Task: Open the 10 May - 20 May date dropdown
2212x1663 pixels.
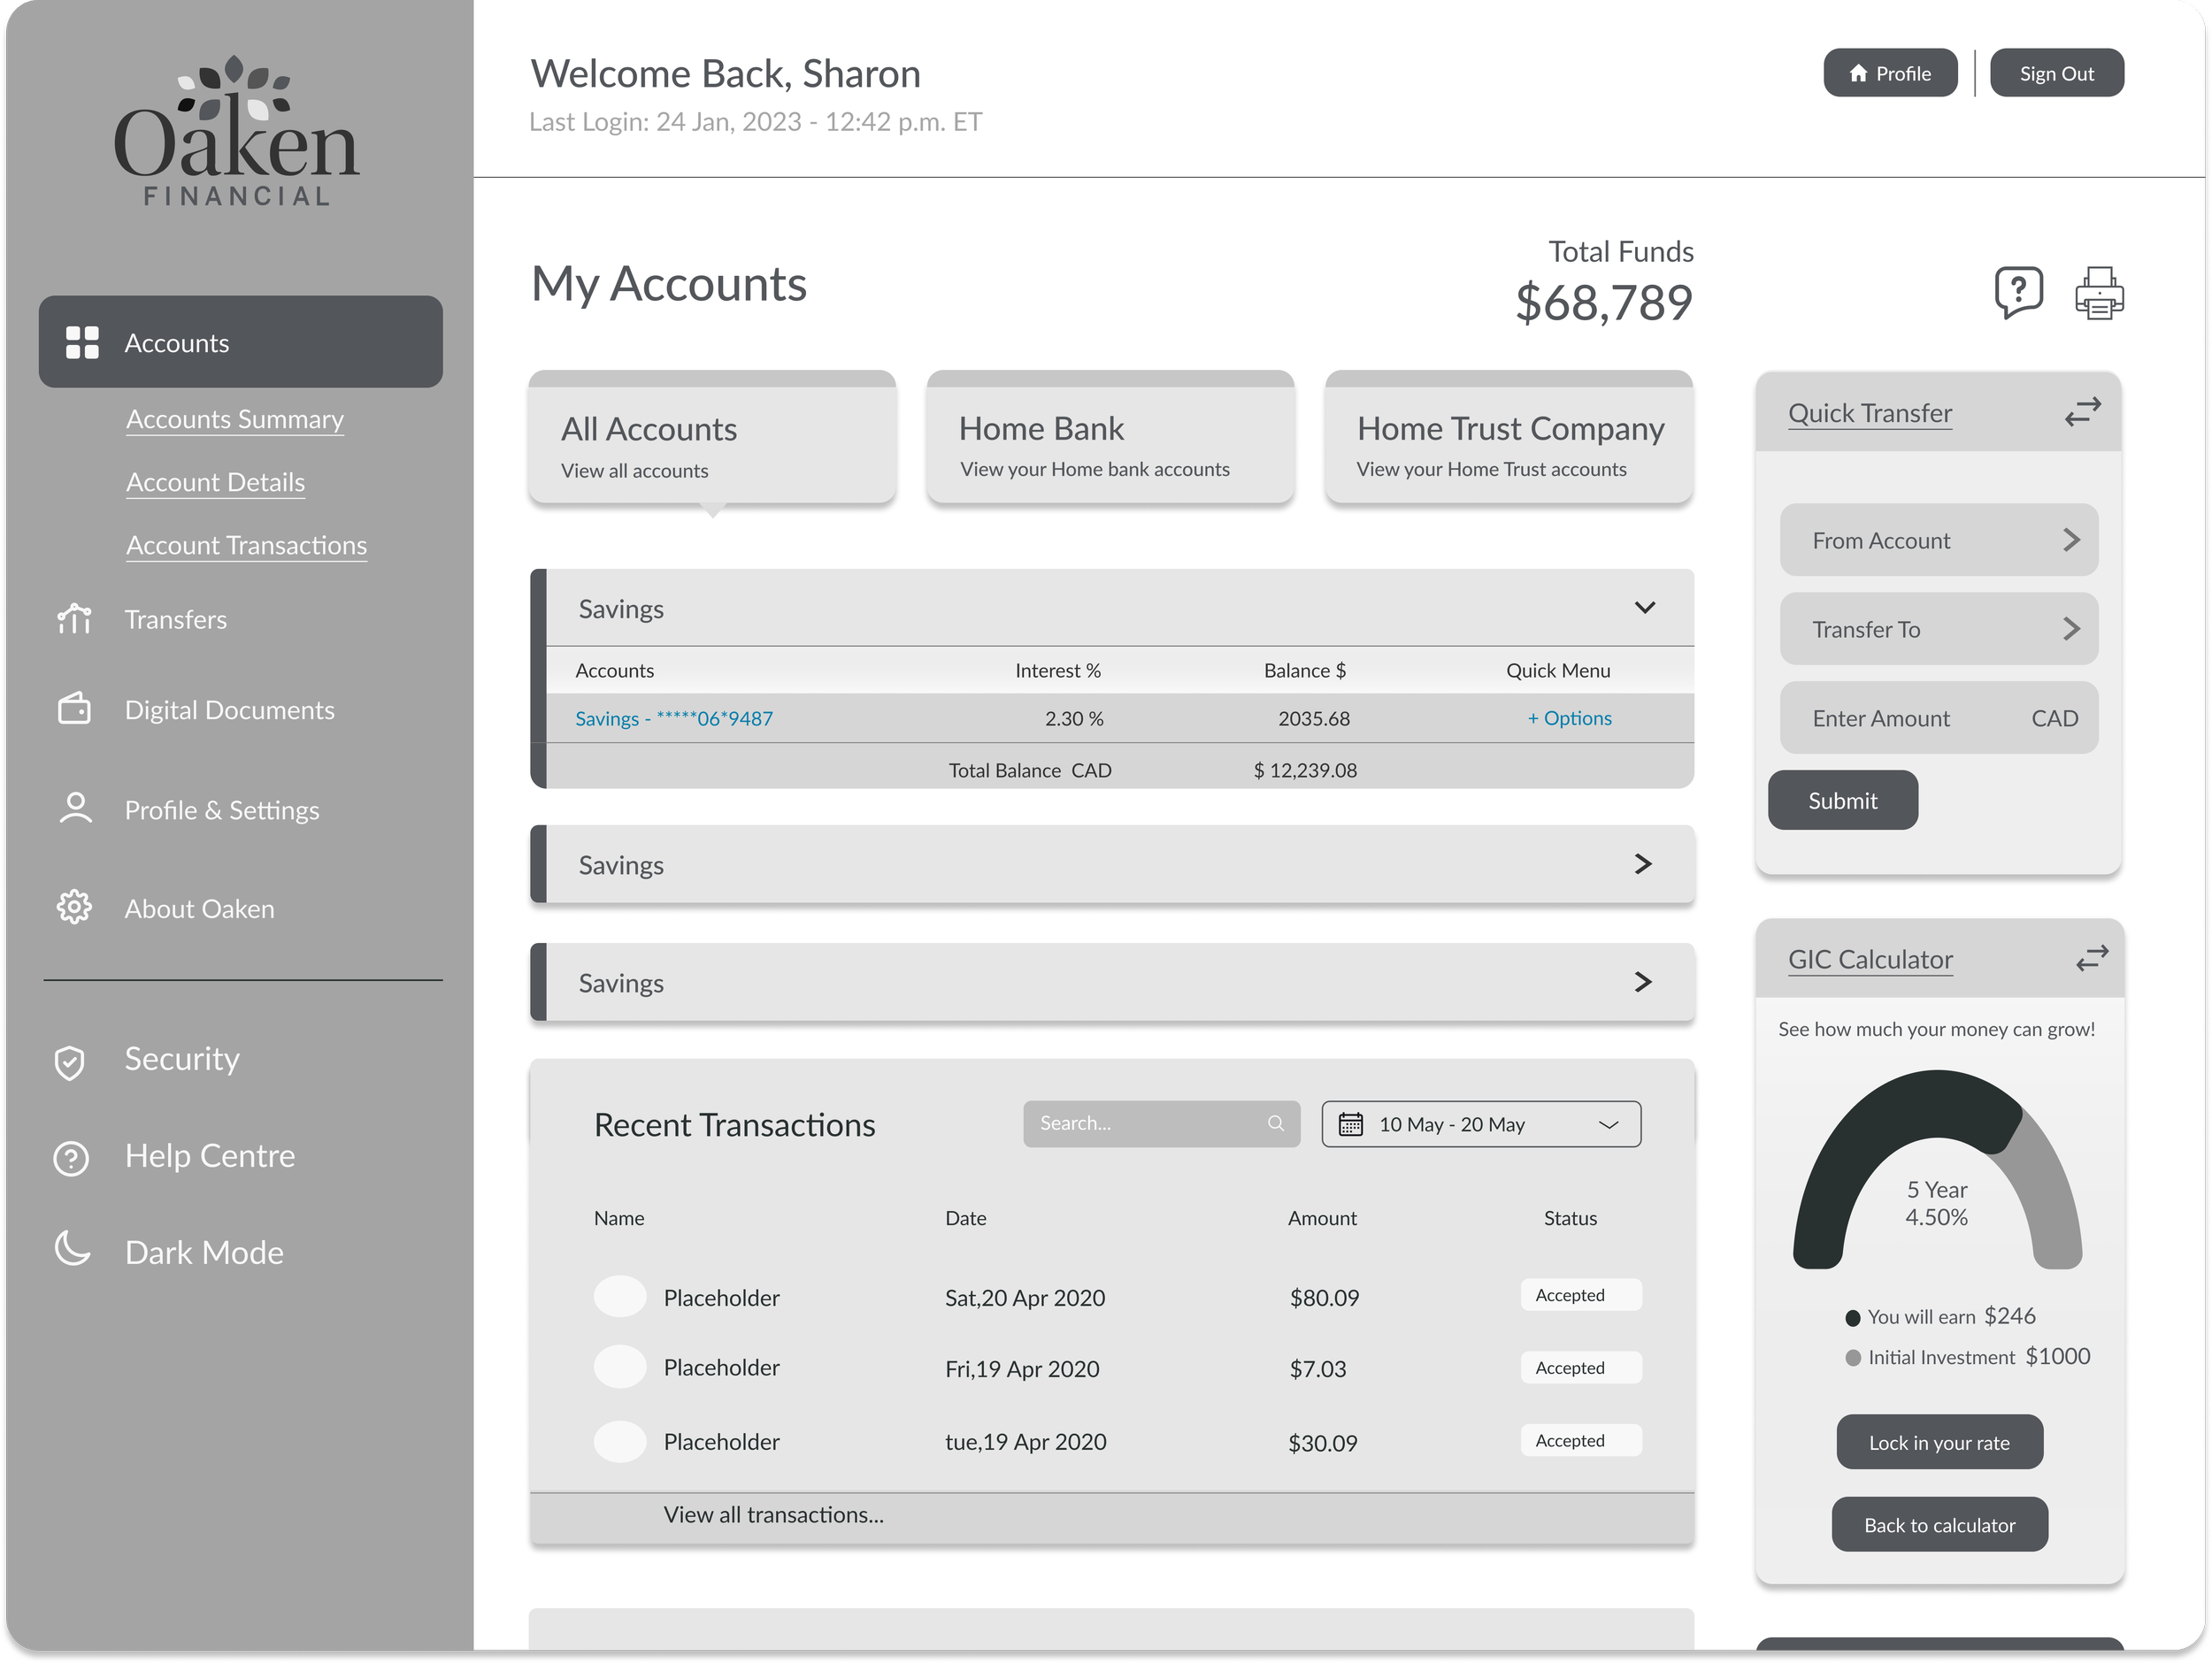Action: (x=1480, y=1124)
